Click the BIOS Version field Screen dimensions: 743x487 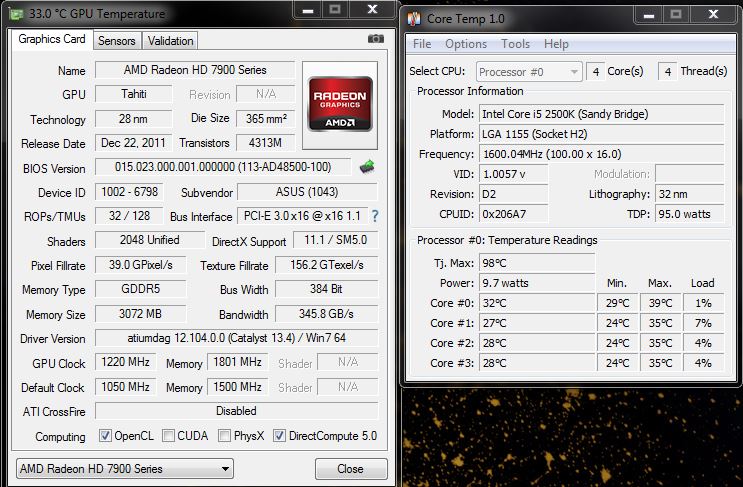[x=223, y=167]
